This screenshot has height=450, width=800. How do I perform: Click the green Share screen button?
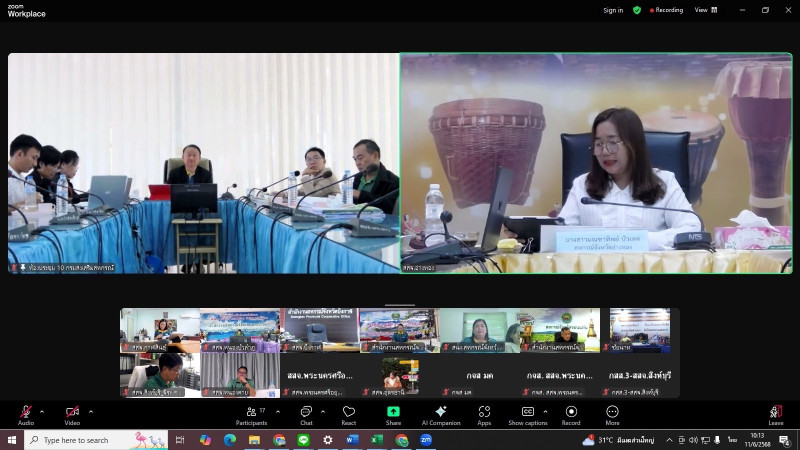(x=393, y=415)
